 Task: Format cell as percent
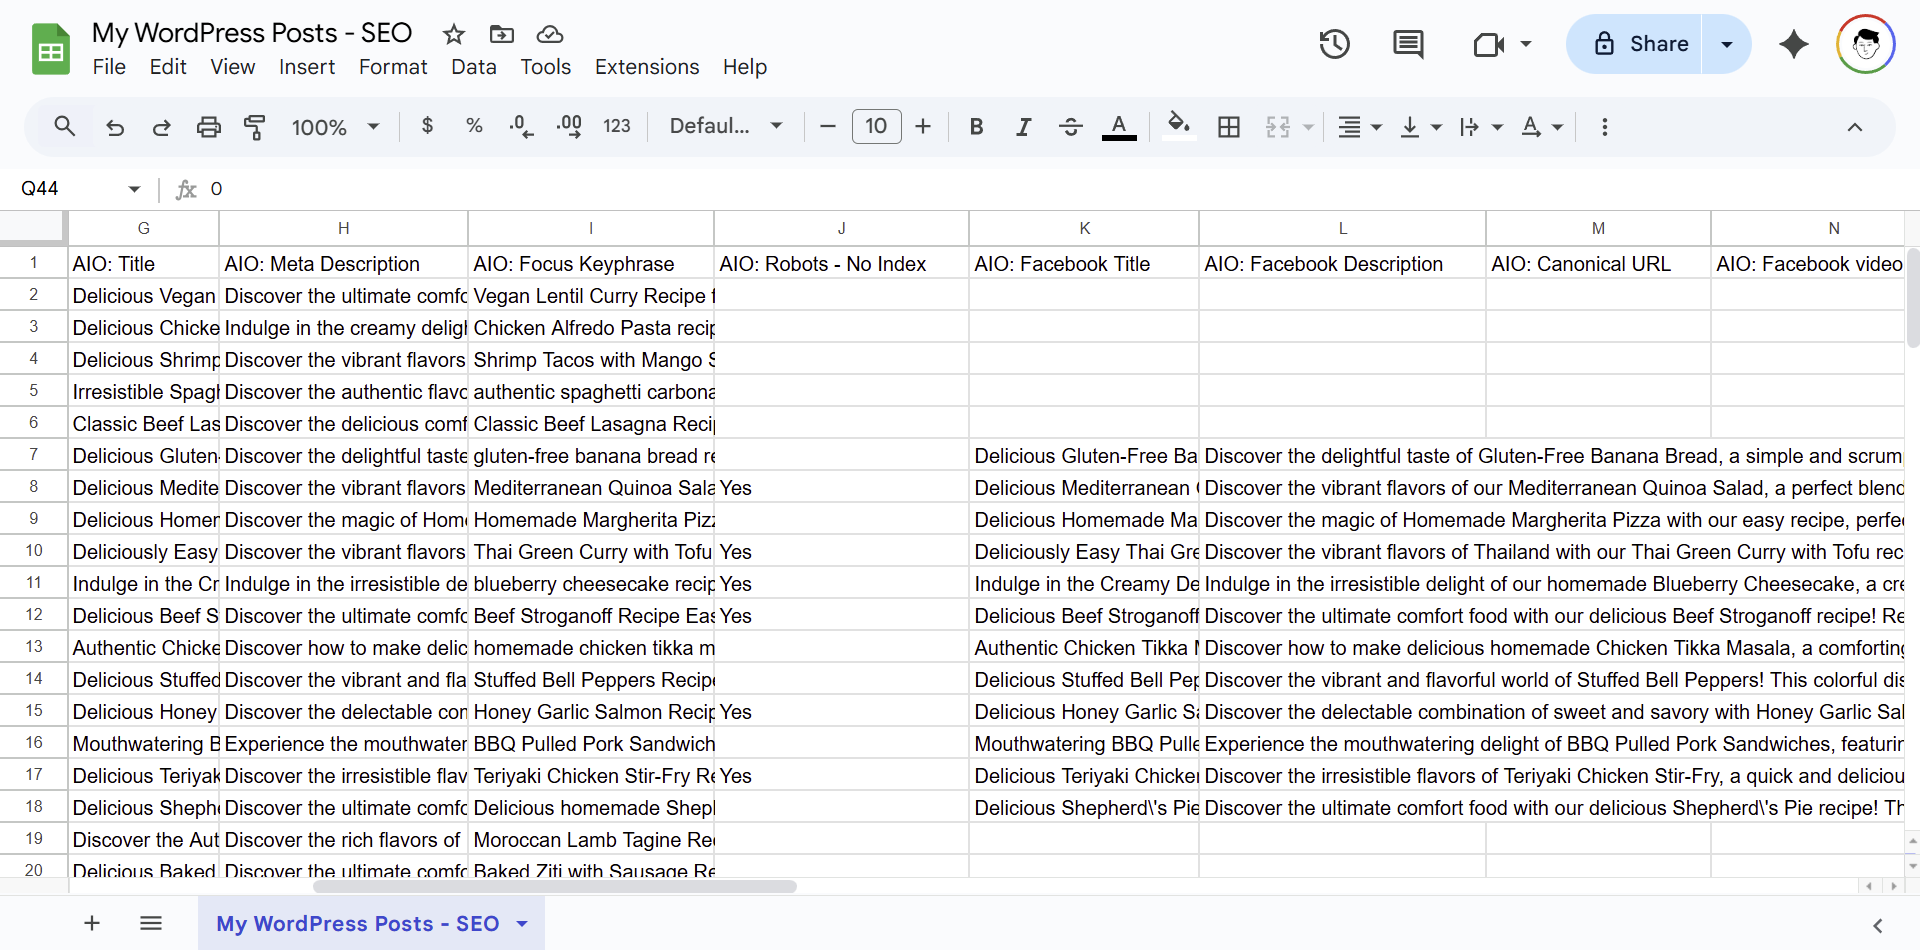pyautogui.click(x=474, y=126)
